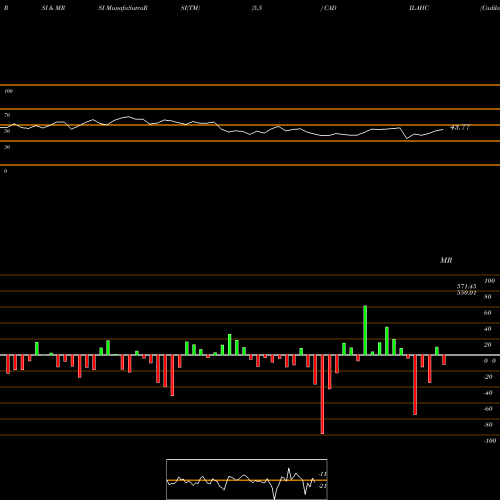Click the red bar reaching near -70
The width and height of the screenshot is (500, 500).
[x=415, y=385]
